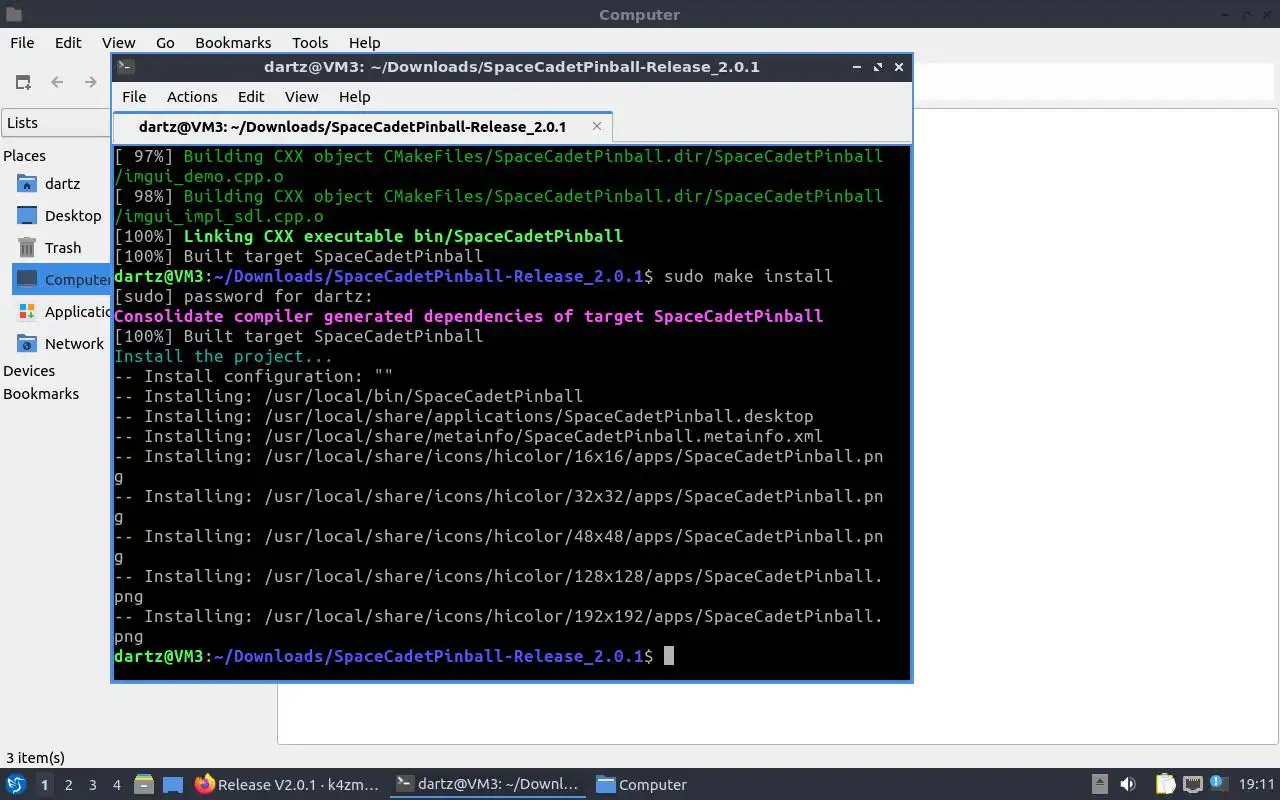Switch to dartz@VM3 terminal taskbar button
Image resolution: width=1280 pixels, height=800 pixels.
[x=488, y=785]
